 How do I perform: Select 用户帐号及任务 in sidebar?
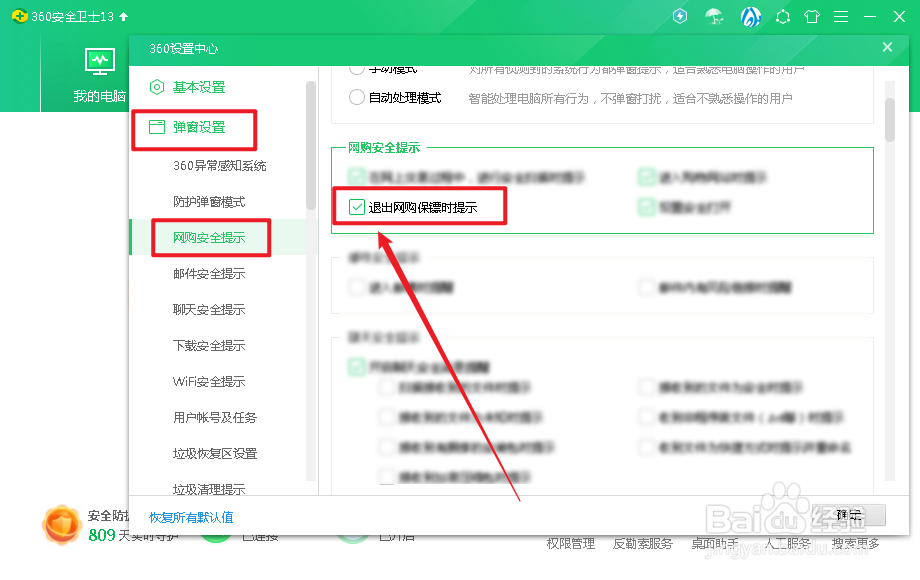215,418
